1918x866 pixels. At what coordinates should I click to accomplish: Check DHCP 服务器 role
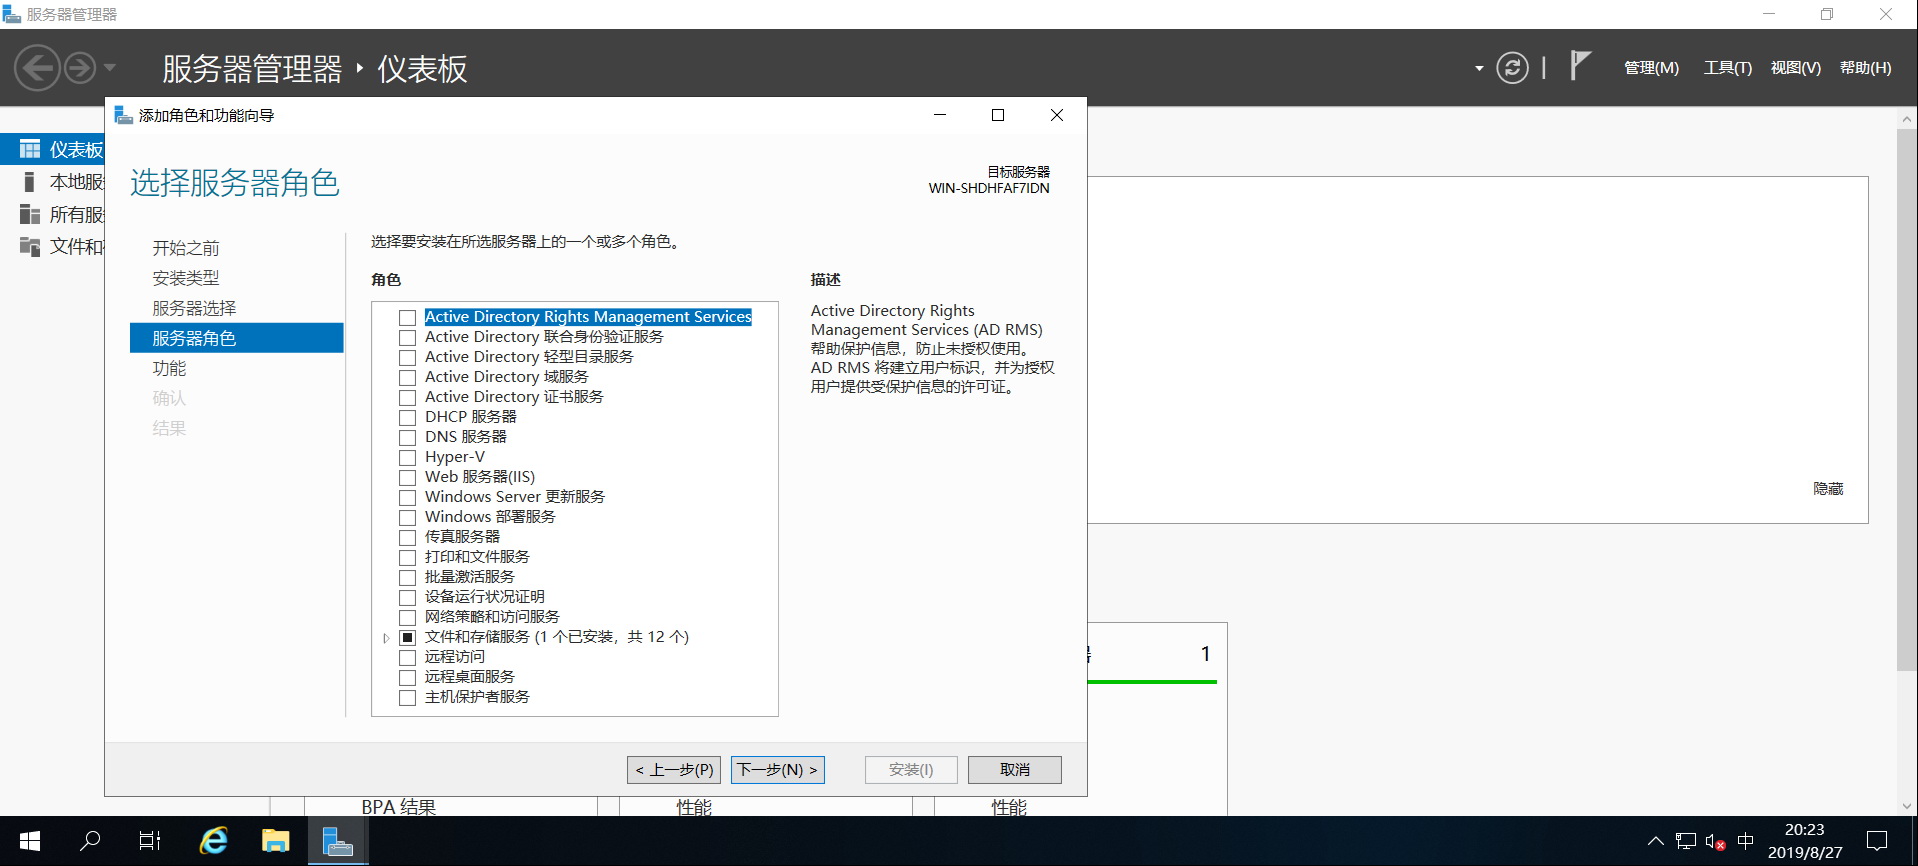(x=407, y=418)
